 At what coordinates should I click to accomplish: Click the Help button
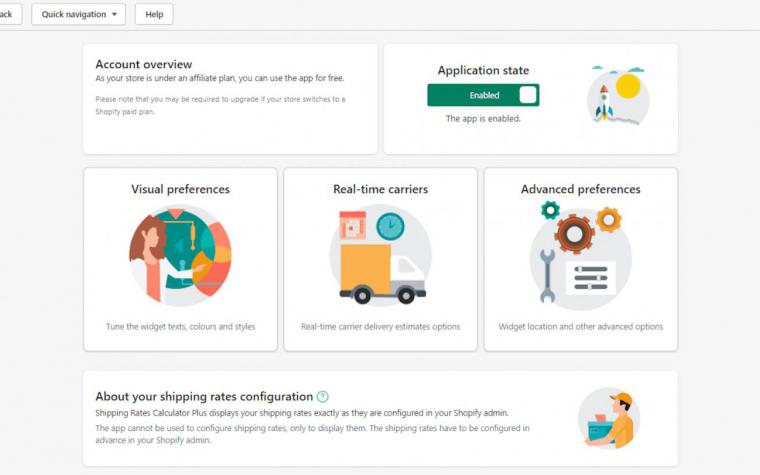(154, 14)
